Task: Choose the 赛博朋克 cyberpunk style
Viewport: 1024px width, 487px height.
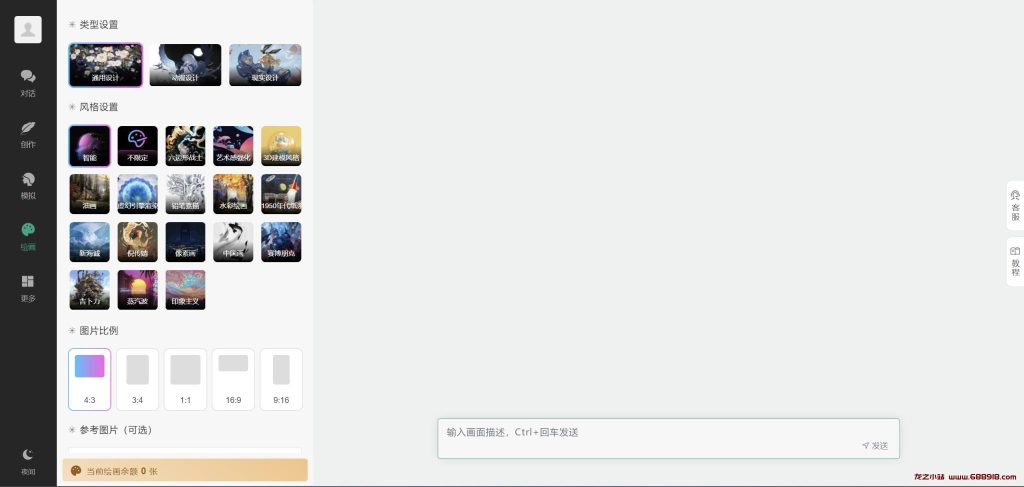Action: (x=281, y=242)
